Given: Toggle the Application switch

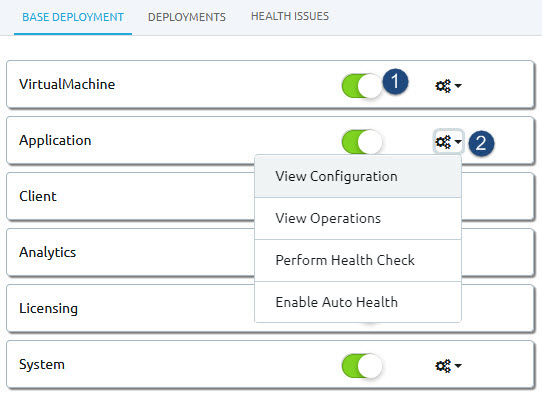Looking at the screenshot, I should (x=362, y=142).
